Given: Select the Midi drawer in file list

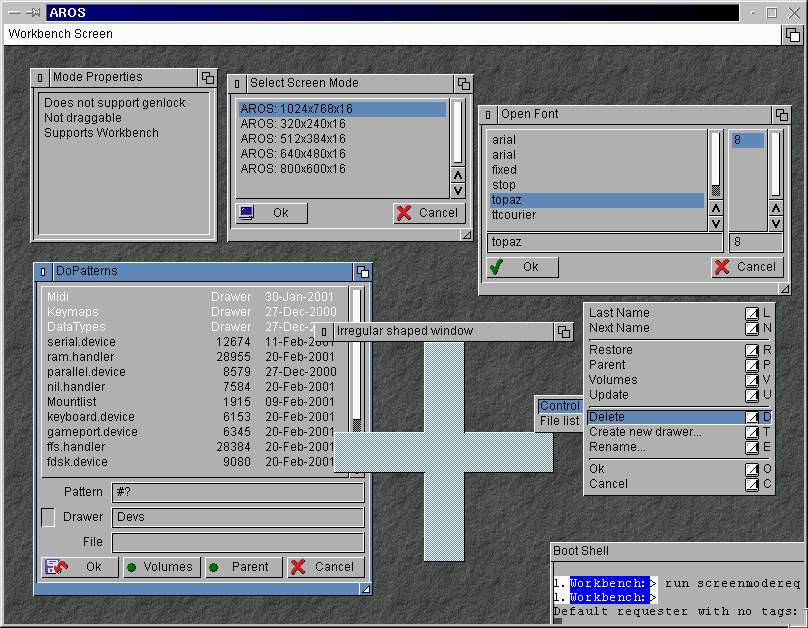Looking at the screenshot, I should (x=195, y=297).
